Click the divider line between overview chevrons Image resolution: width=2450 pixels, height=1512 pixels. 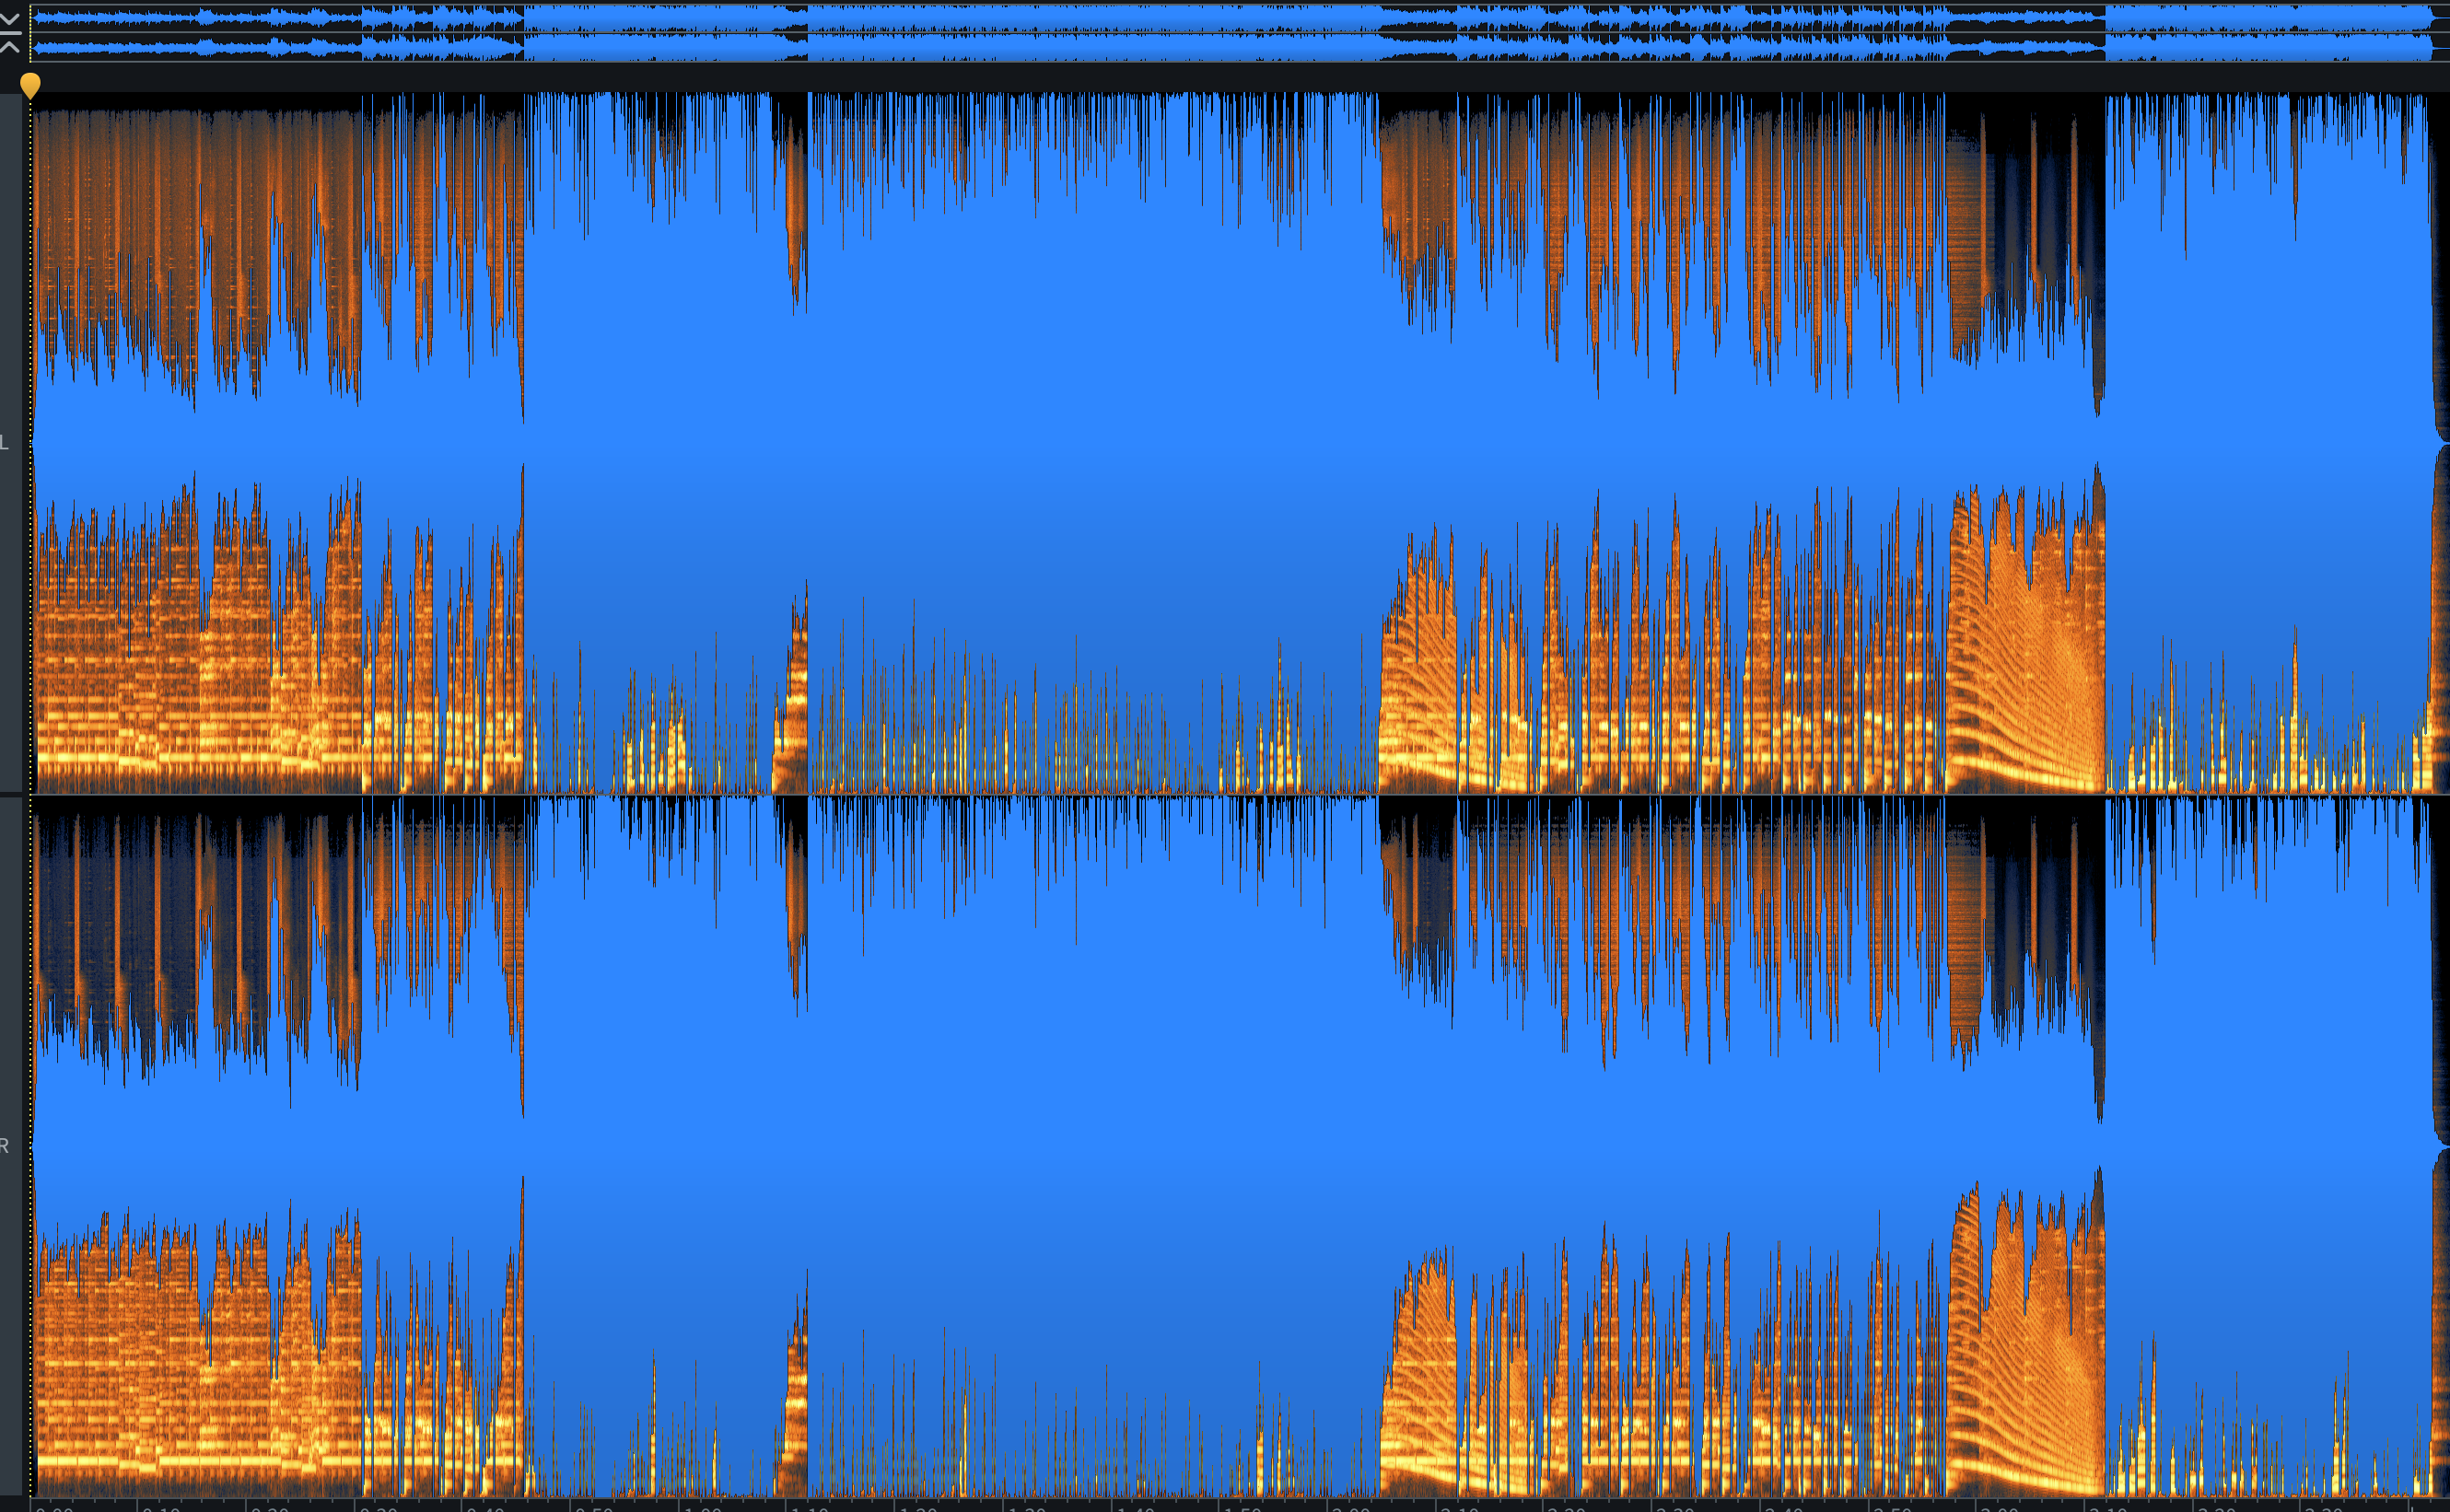pyautogui.click(x=10, y=33)
